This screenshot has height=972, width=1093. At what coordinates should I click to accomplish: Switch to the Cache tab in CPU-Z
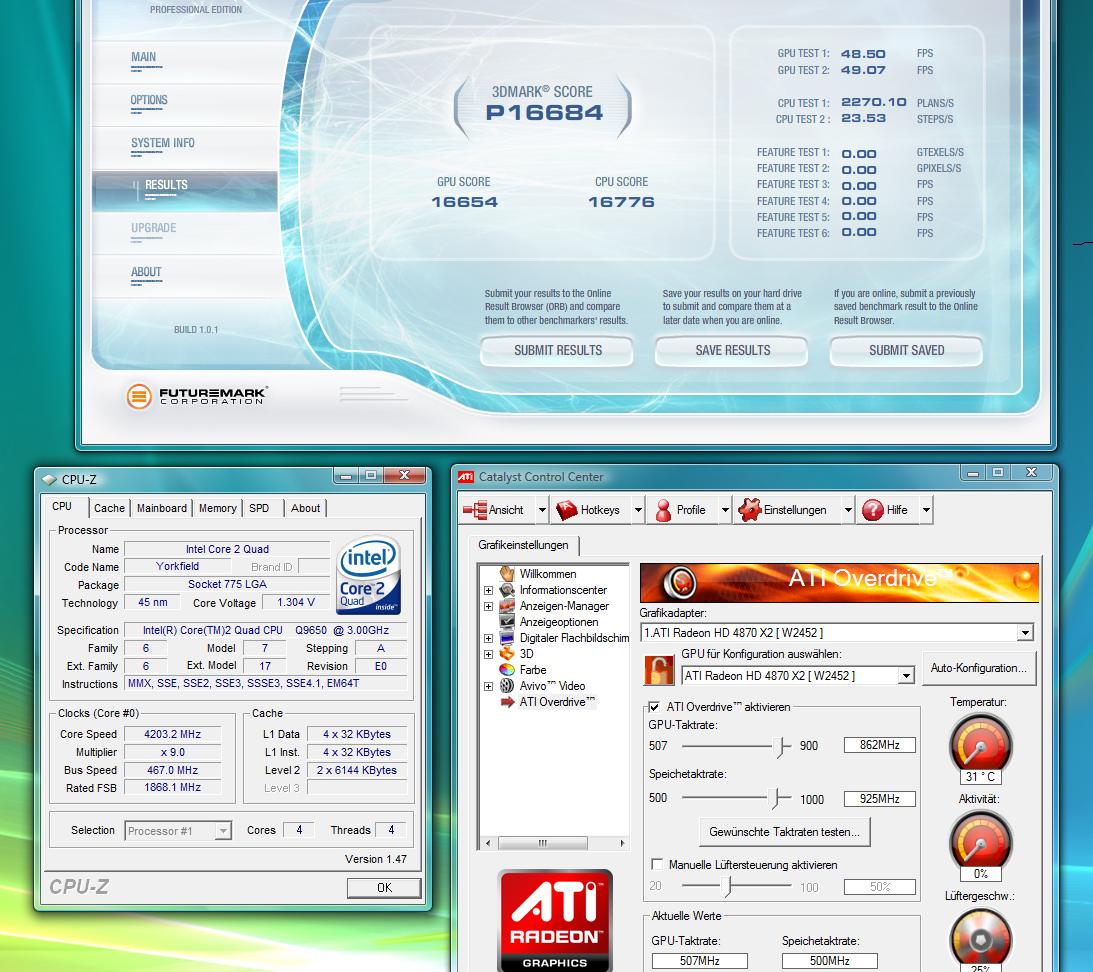click(109, 508)
